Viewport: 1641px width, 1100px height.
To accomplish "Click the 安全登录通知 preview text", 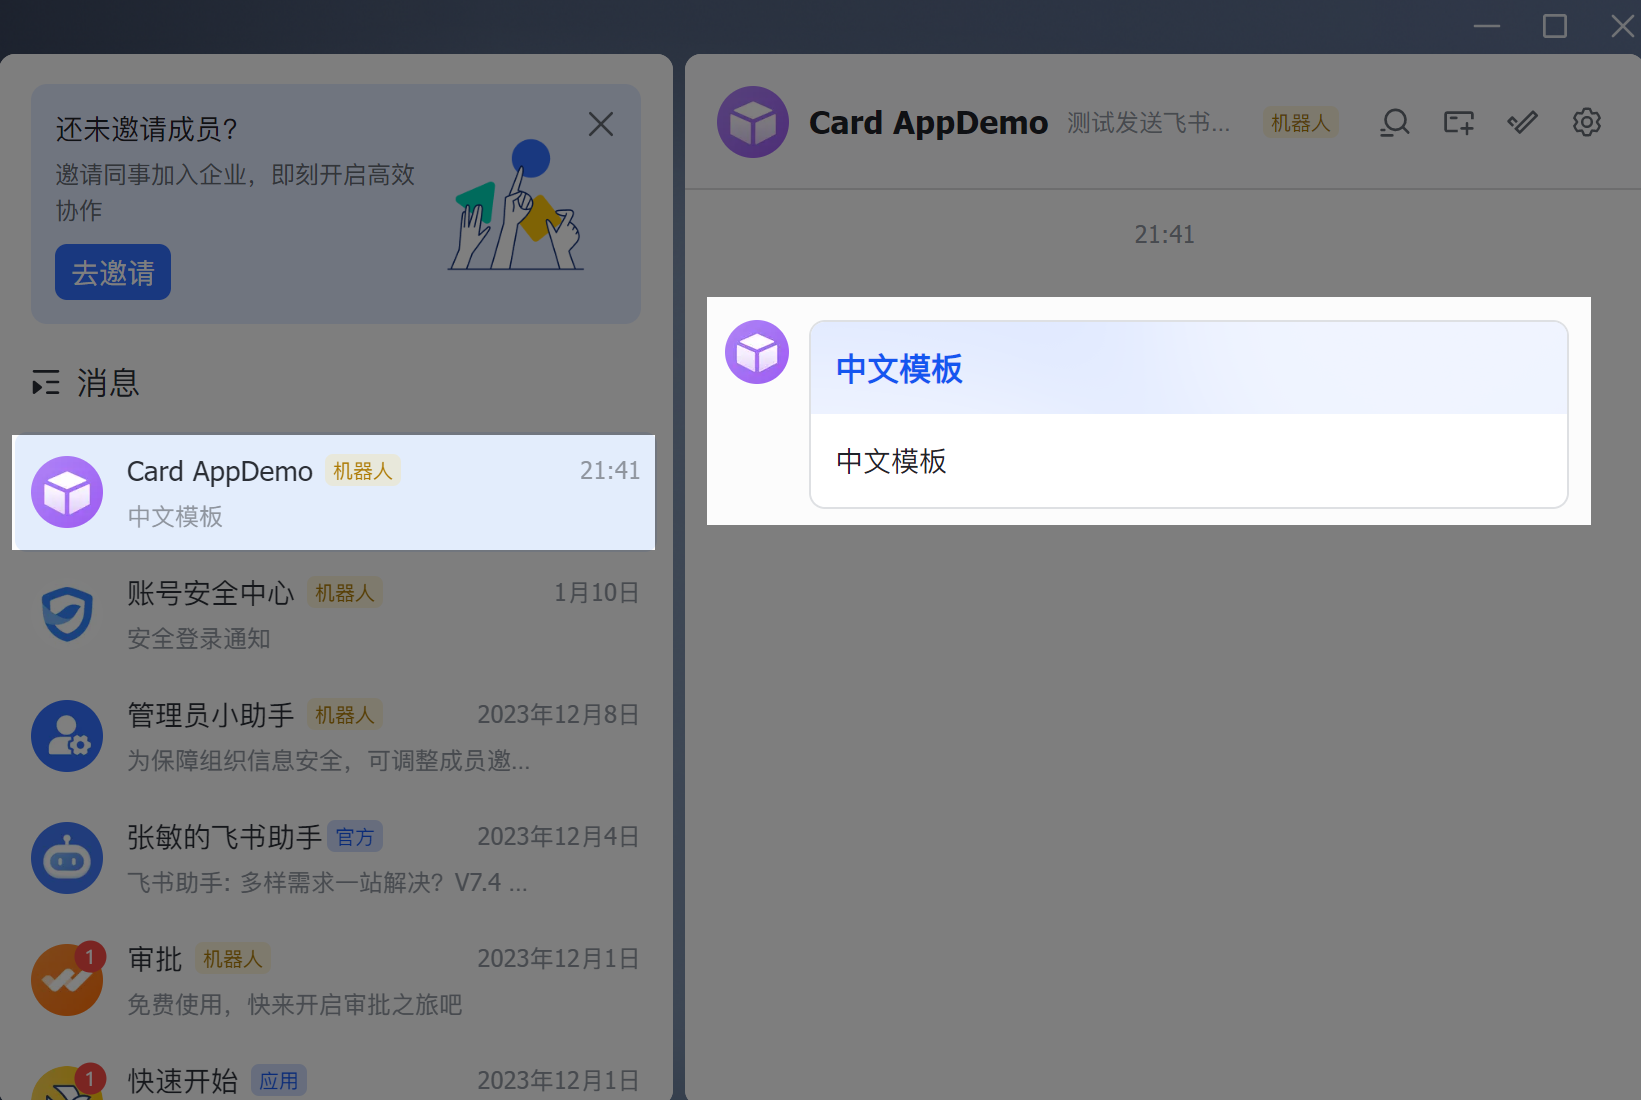I will point(199,639).
